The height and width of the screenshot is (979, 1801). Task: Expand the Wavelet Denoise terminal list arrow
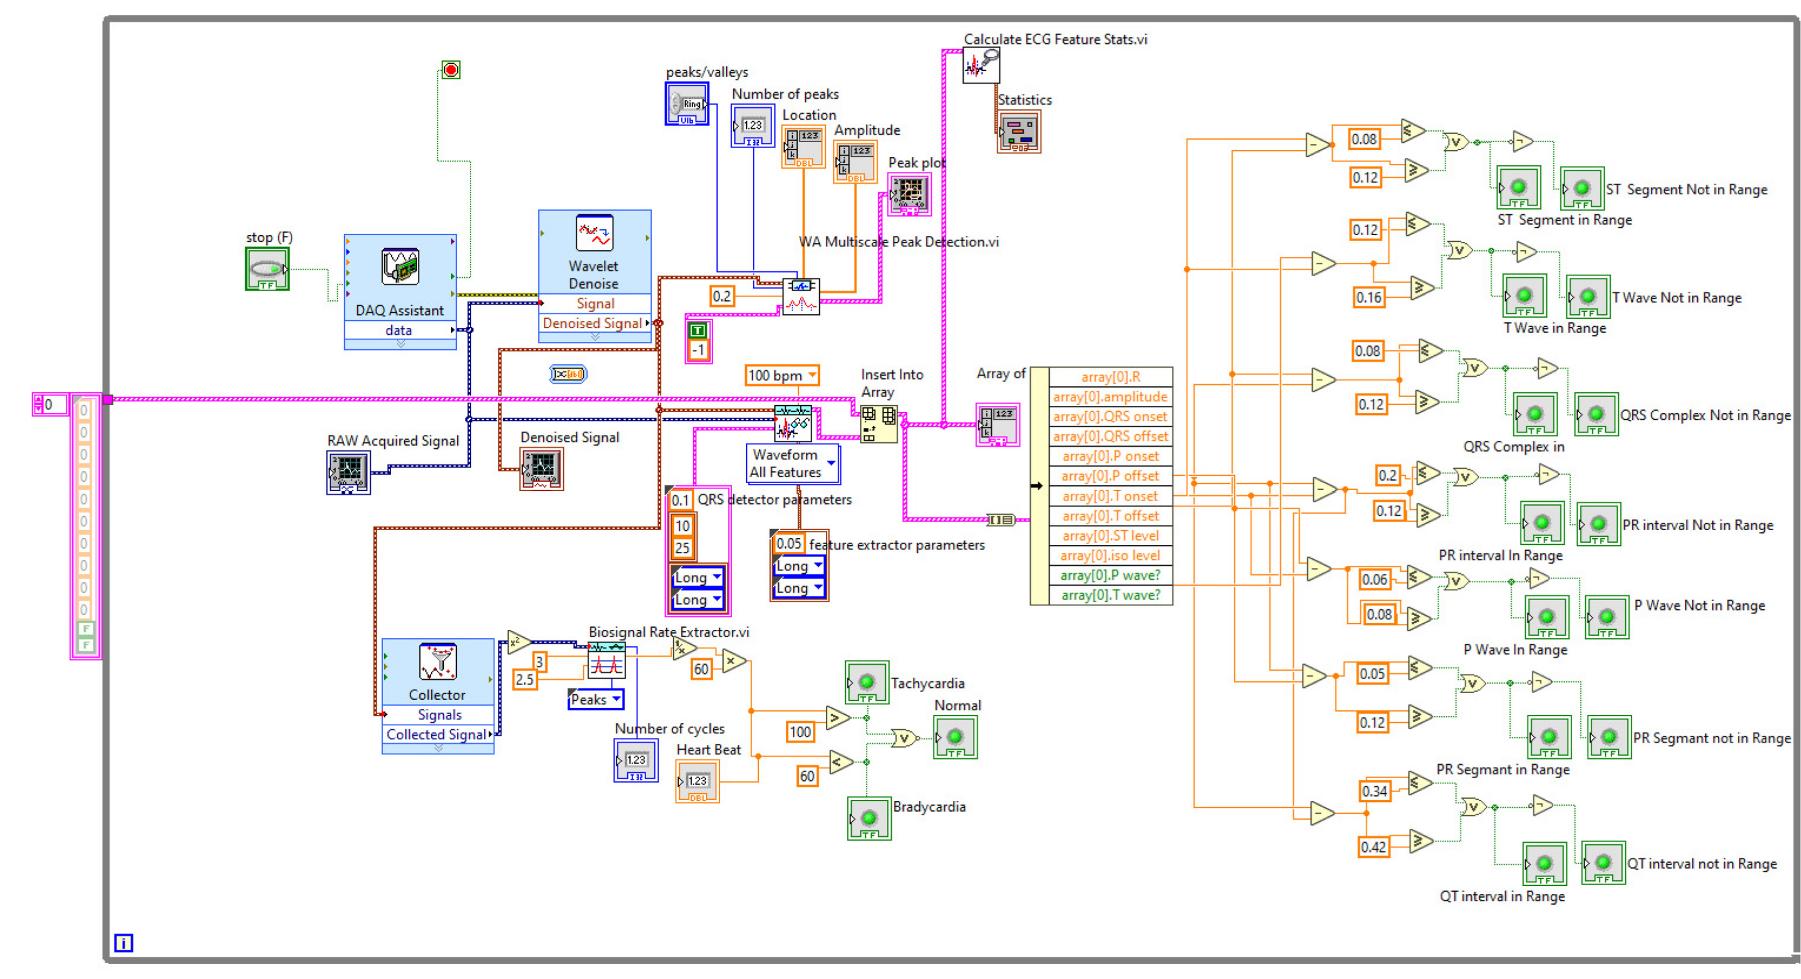594,338
